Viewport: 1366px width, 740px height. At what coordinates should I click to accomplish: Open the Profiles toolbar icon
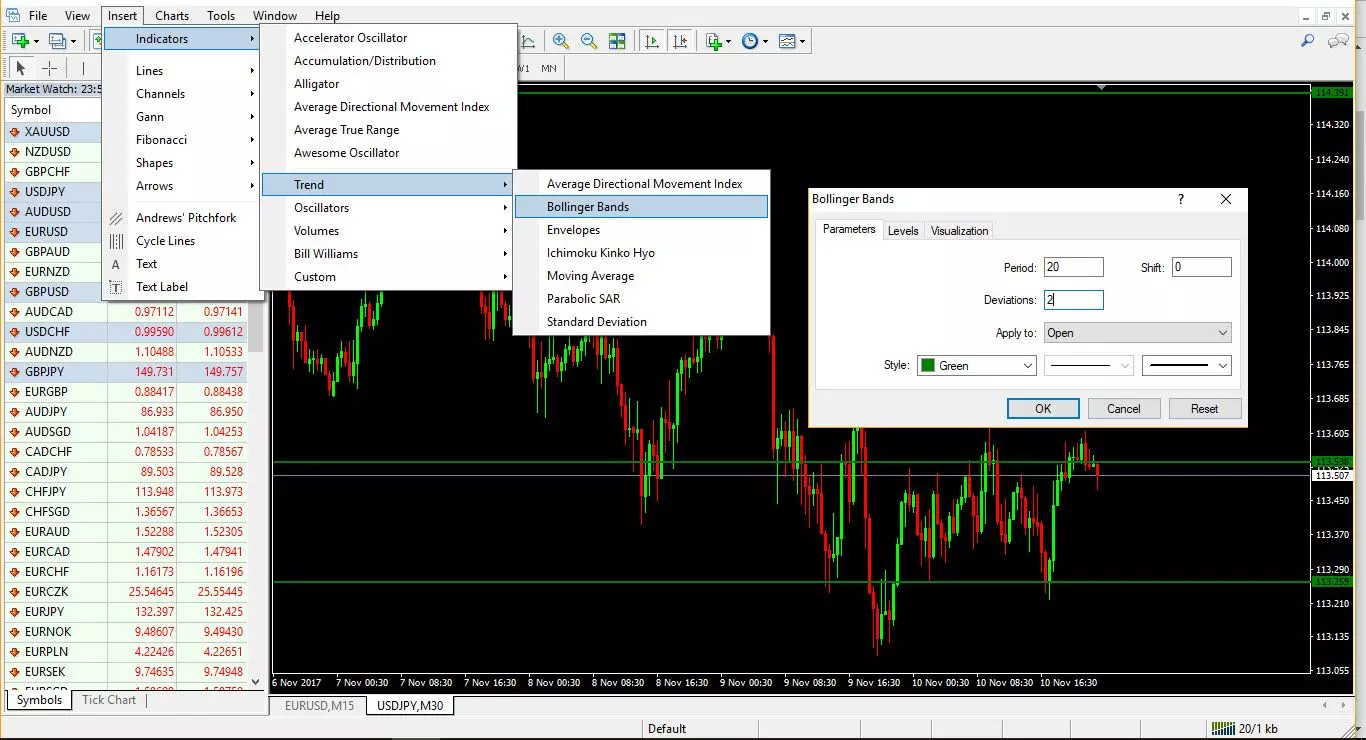[x=57, y=41]
